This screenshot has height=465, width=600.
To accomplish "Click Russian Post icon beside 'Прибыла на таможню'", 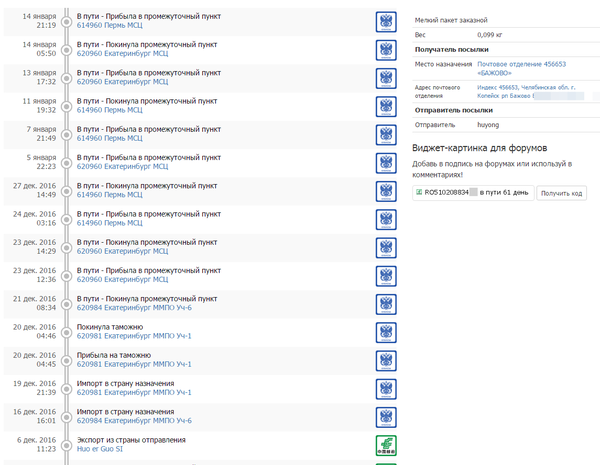I will 386,360.
